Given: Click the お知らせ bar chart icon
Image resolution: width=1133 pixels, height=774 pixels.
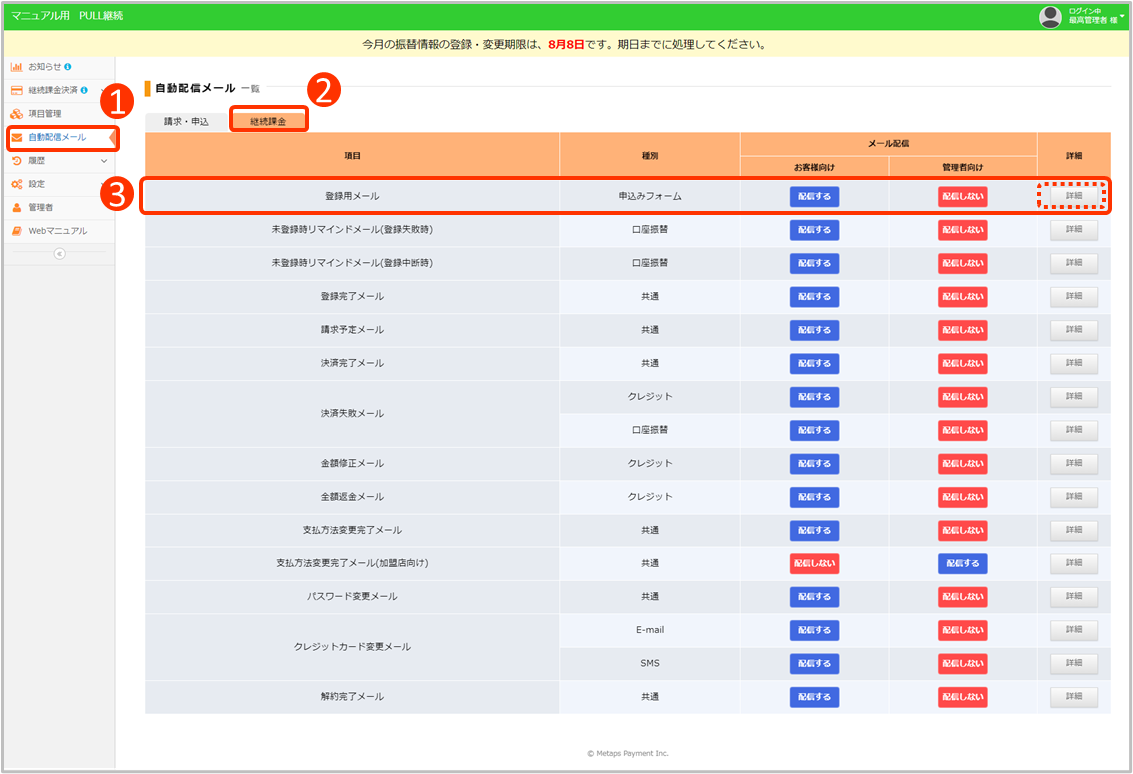Looking at the screenshot, I should [16, 67].
